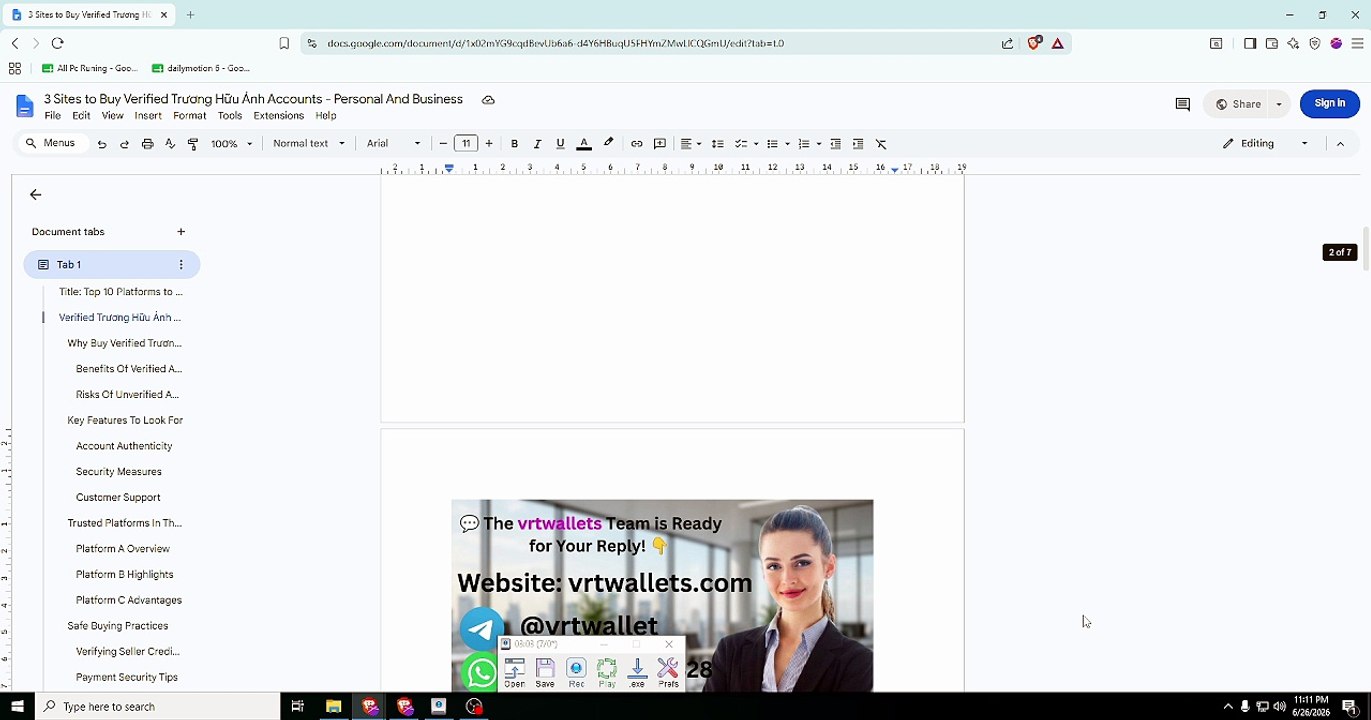The height and width of the screenshot is (720, 1371).
Task: Open the dailymotion 5 bookmark
Action: 200,69
